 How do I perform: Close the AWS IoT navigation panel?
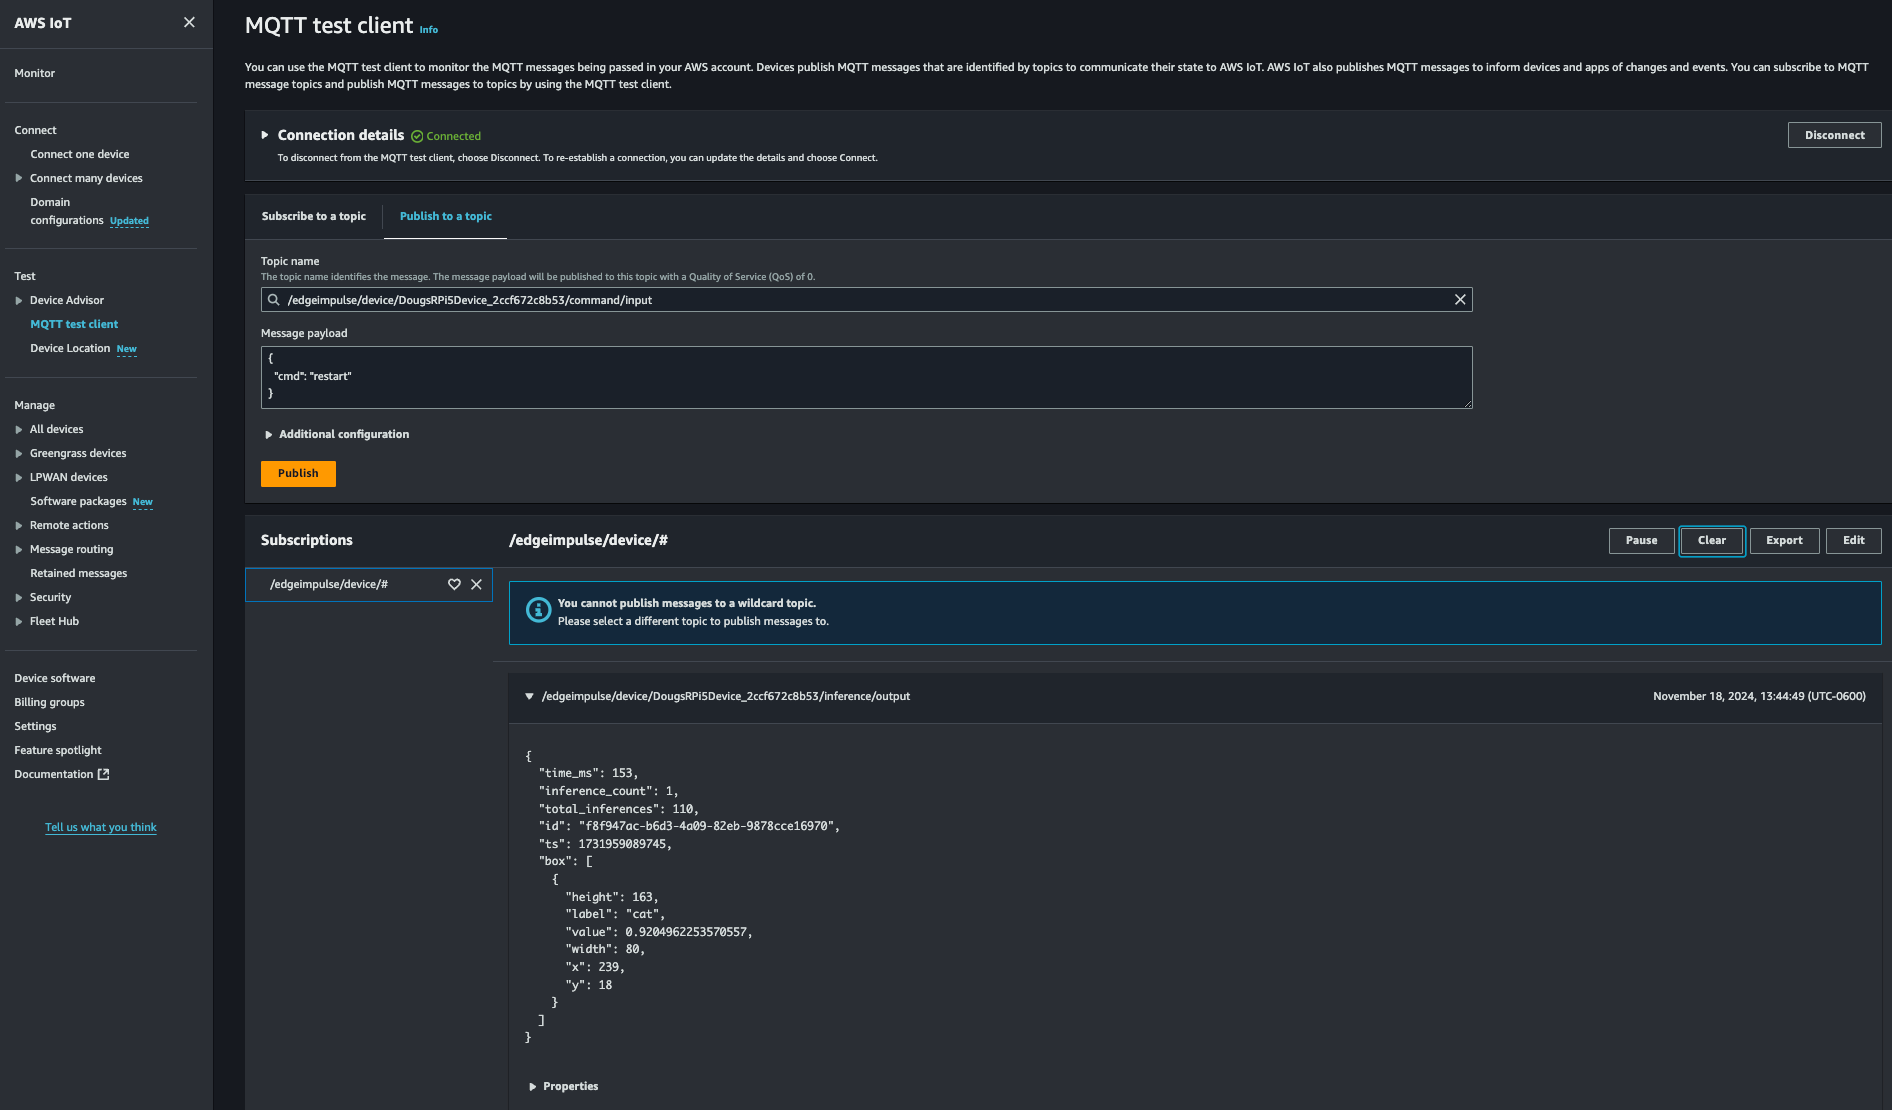pos(189,22)
